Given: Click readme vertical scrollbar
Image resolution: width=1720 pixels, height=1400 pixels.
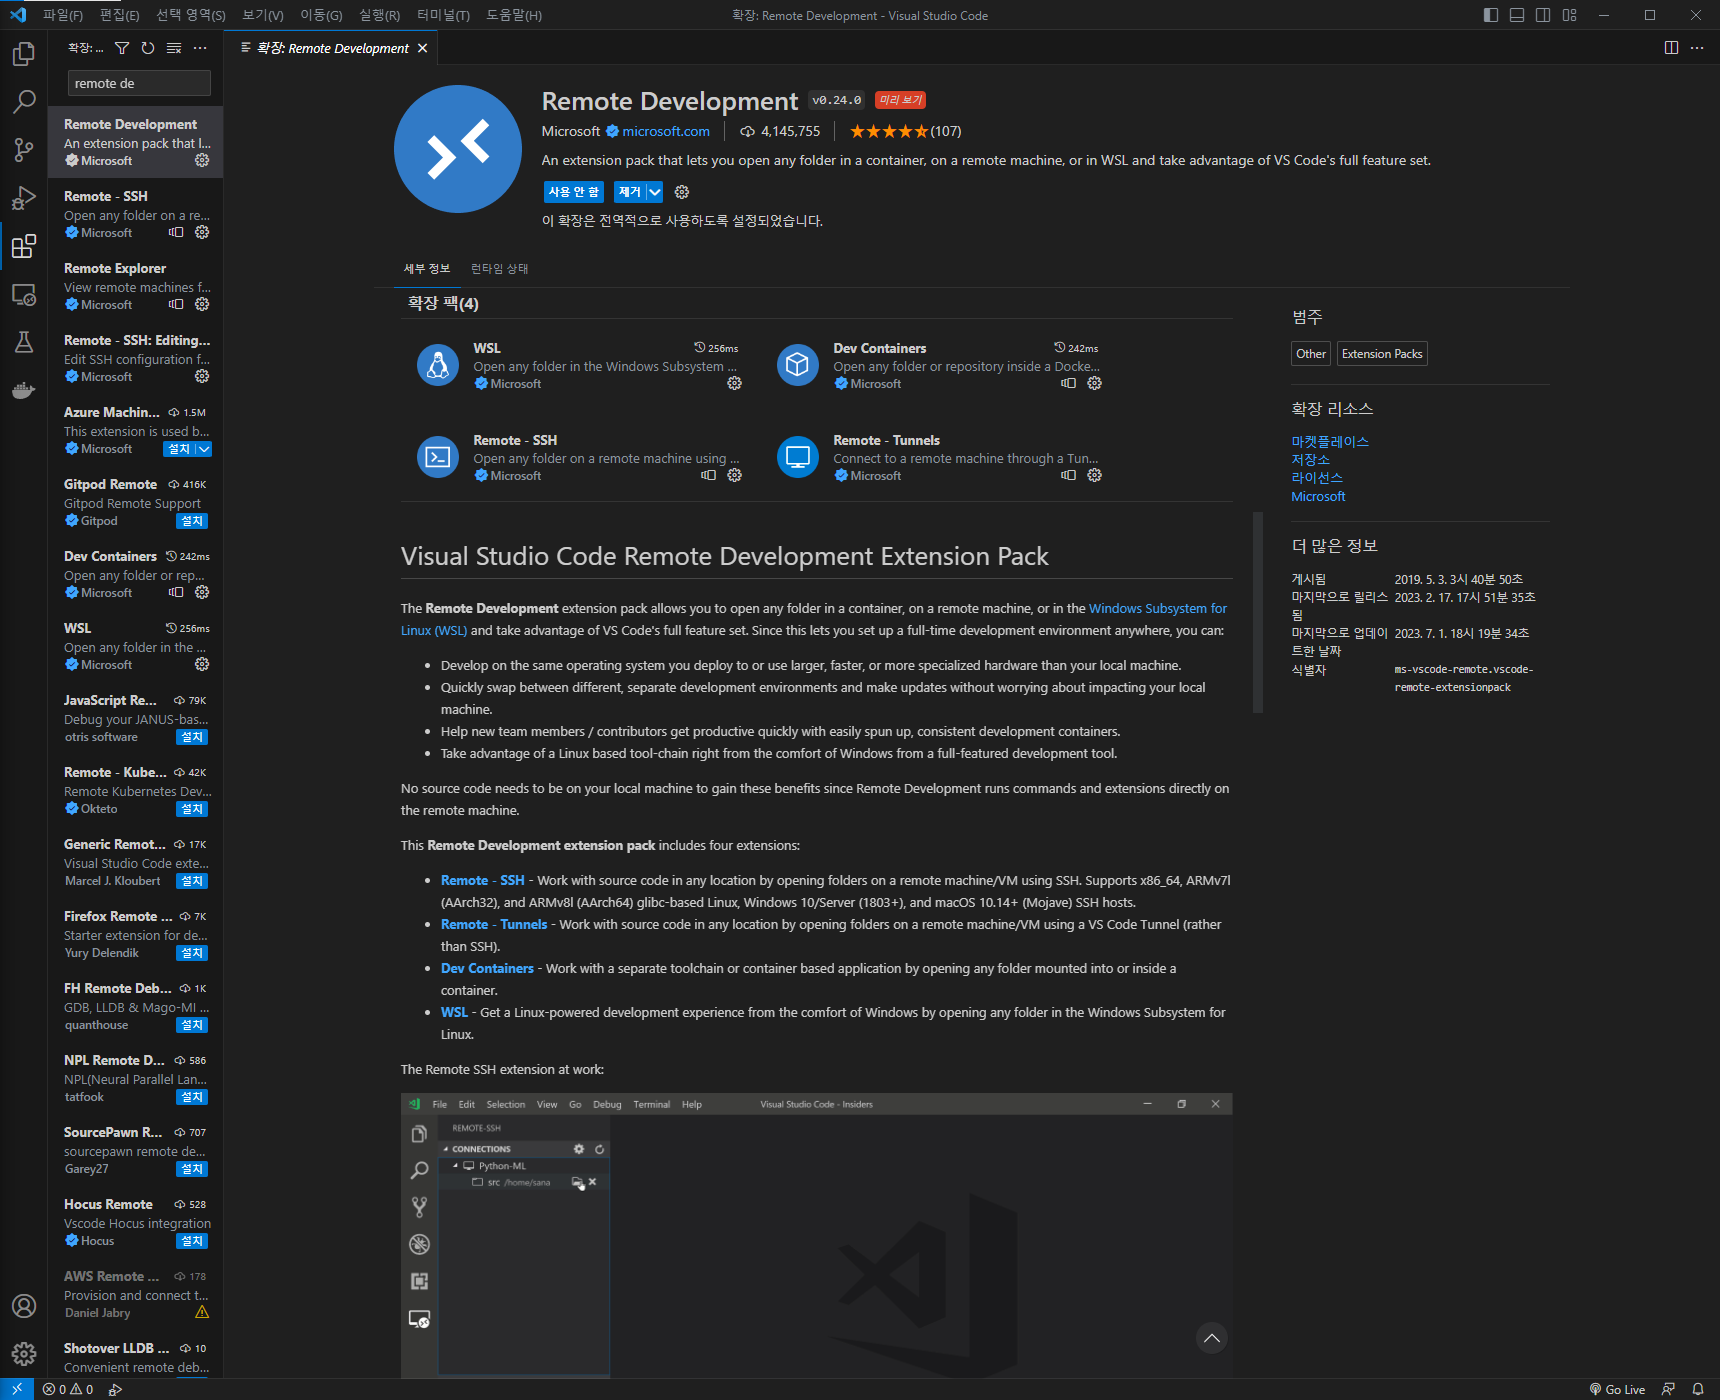Looking at the screenshot, I should point(1258,612).
